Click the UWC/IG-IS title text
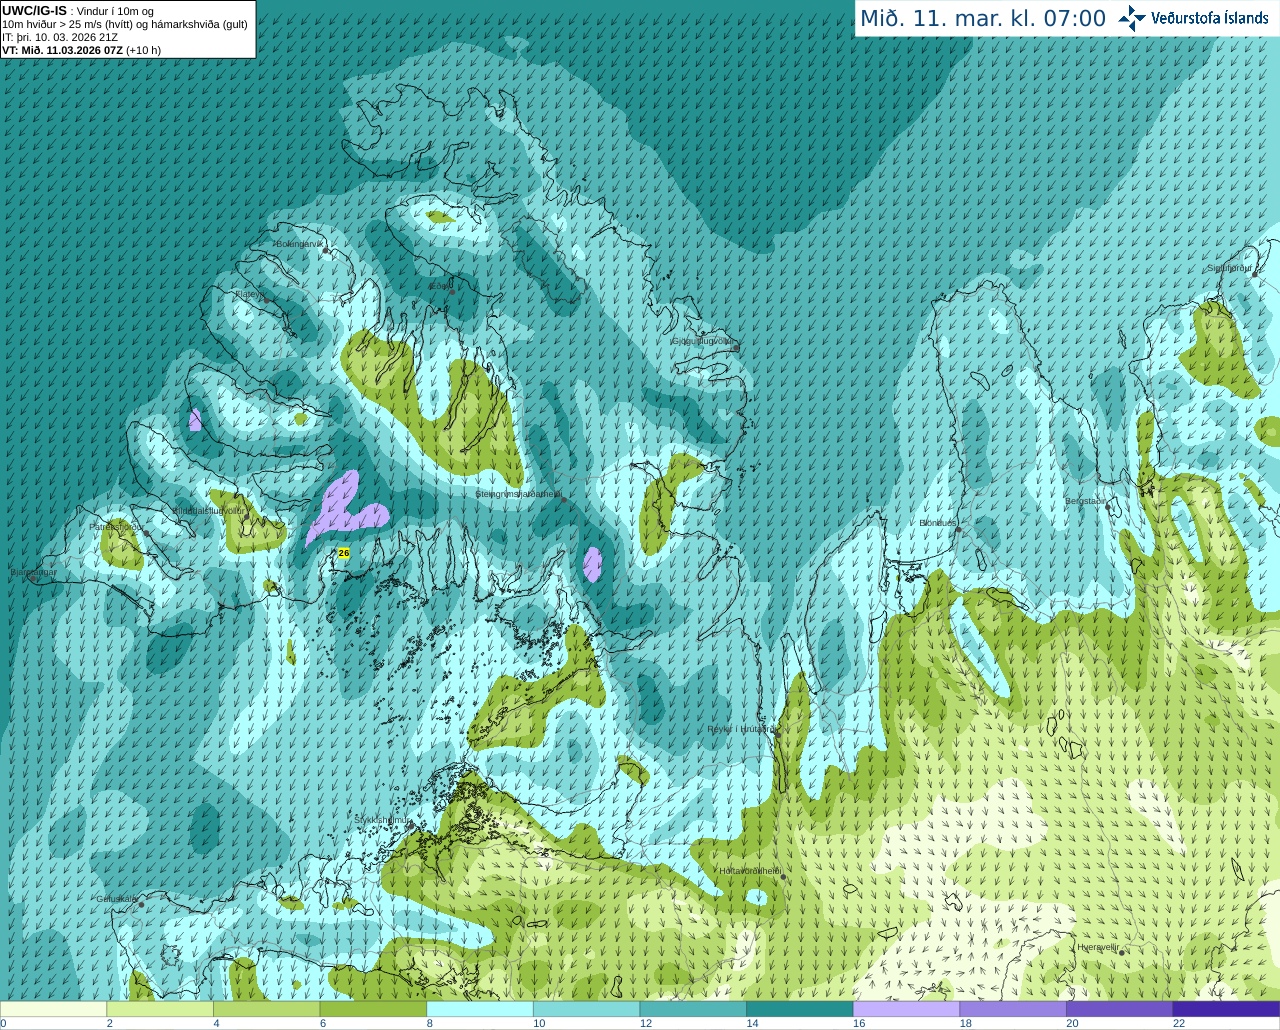Viewport: 1280px width, 1030px height. pyautogui.click(x=34, y=10)
